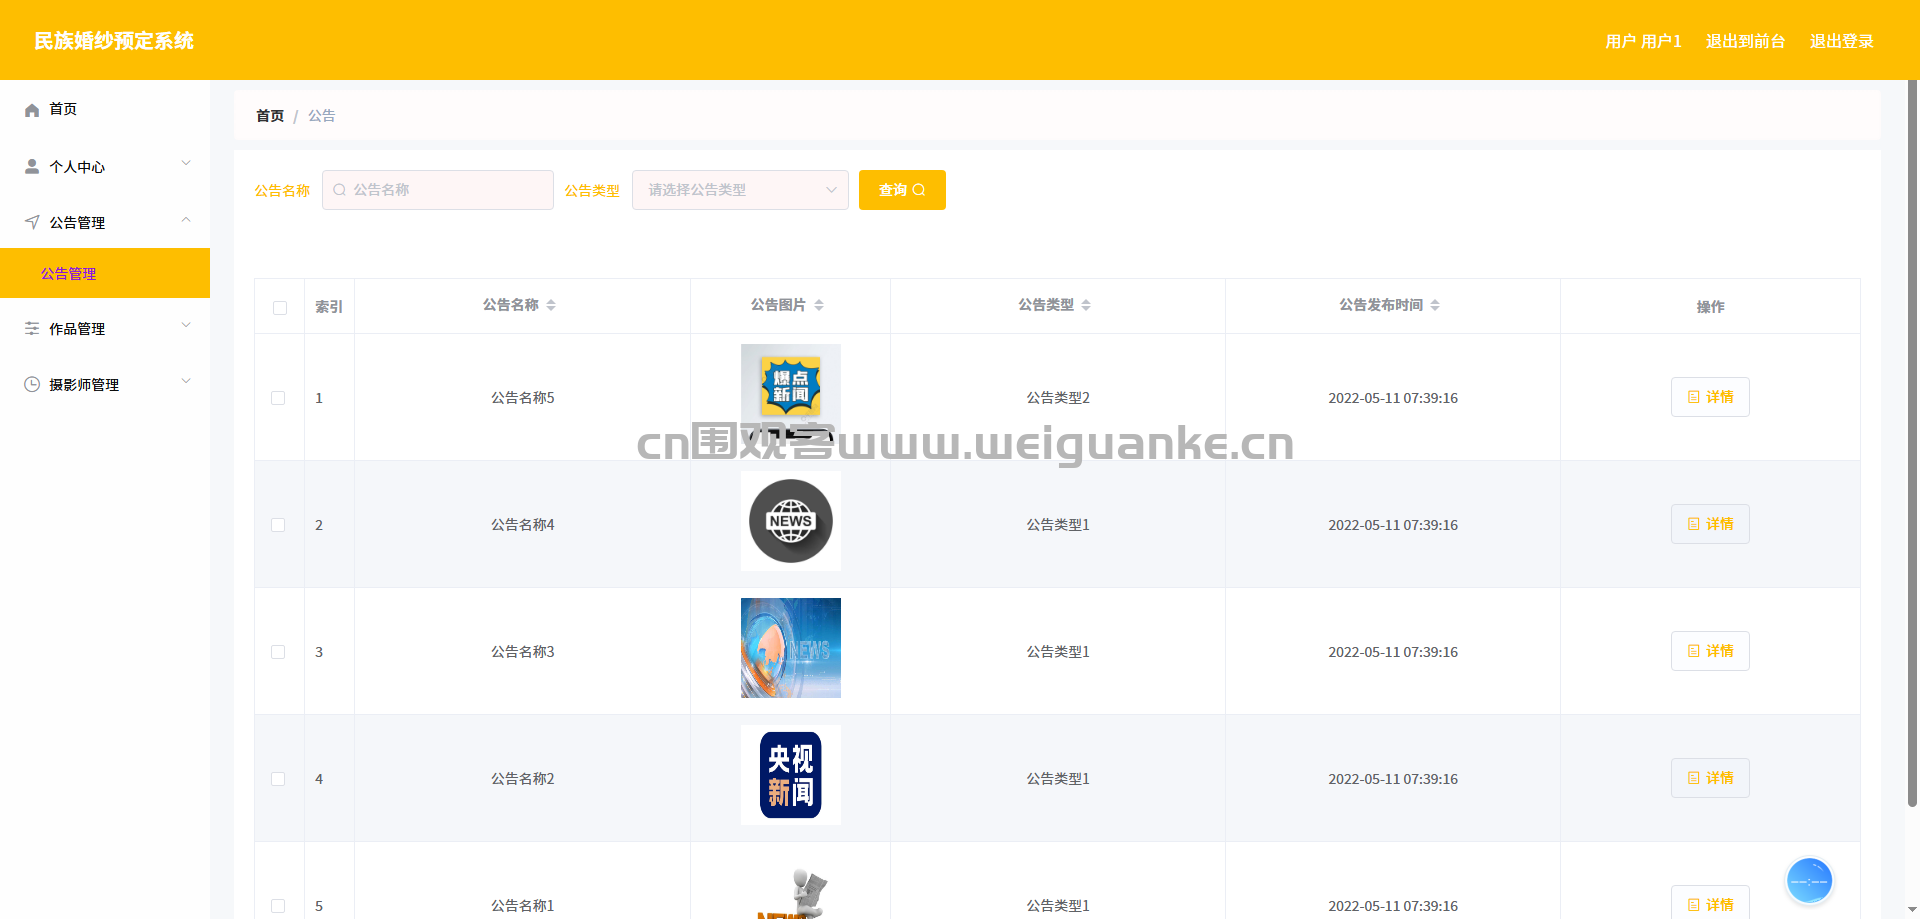Click the round blue floating button
The image size is (1920, 919).
pos(1809,881)
